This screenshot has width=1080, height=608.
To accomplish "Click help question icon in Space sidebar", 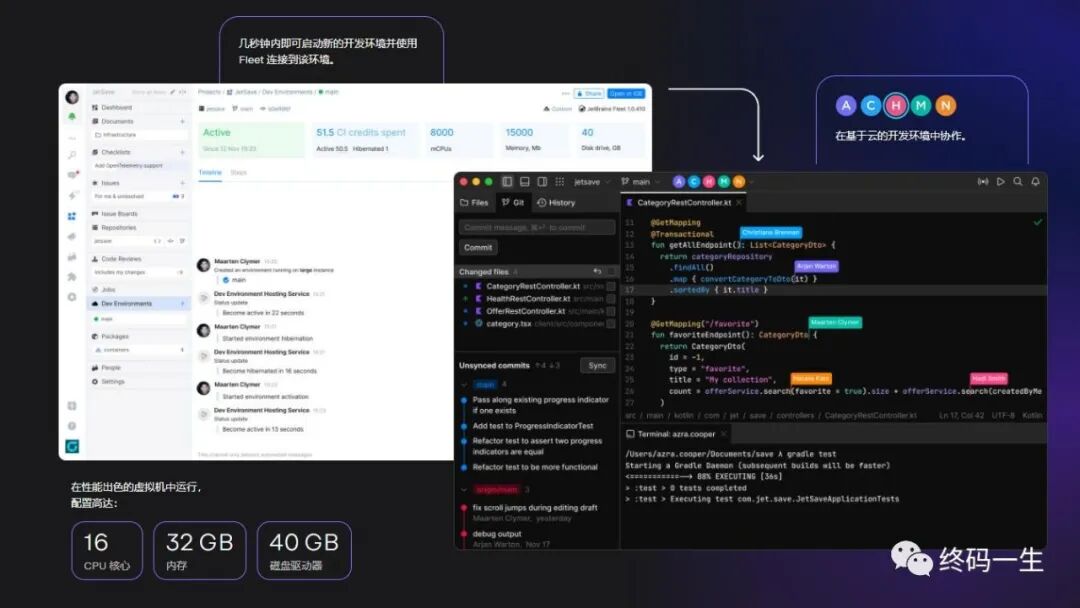I will [x=72, y=426].
